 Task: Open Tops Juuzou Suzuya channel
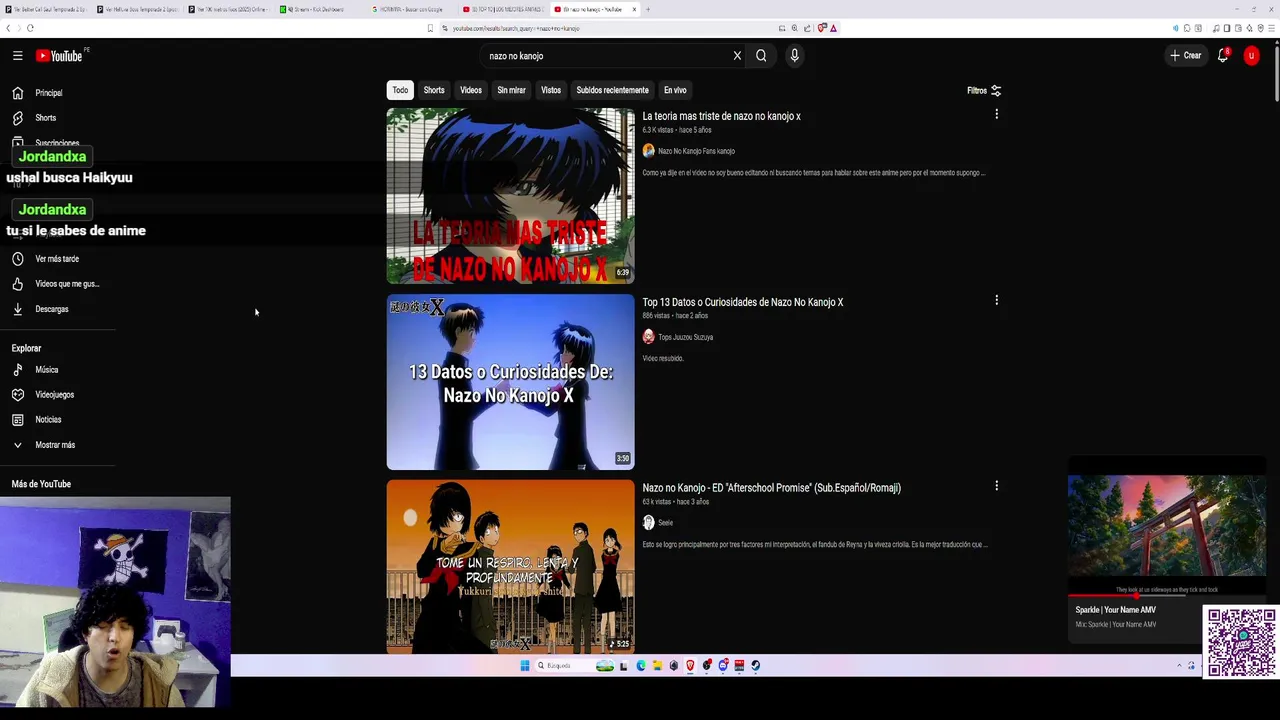[x=685, y=337]
